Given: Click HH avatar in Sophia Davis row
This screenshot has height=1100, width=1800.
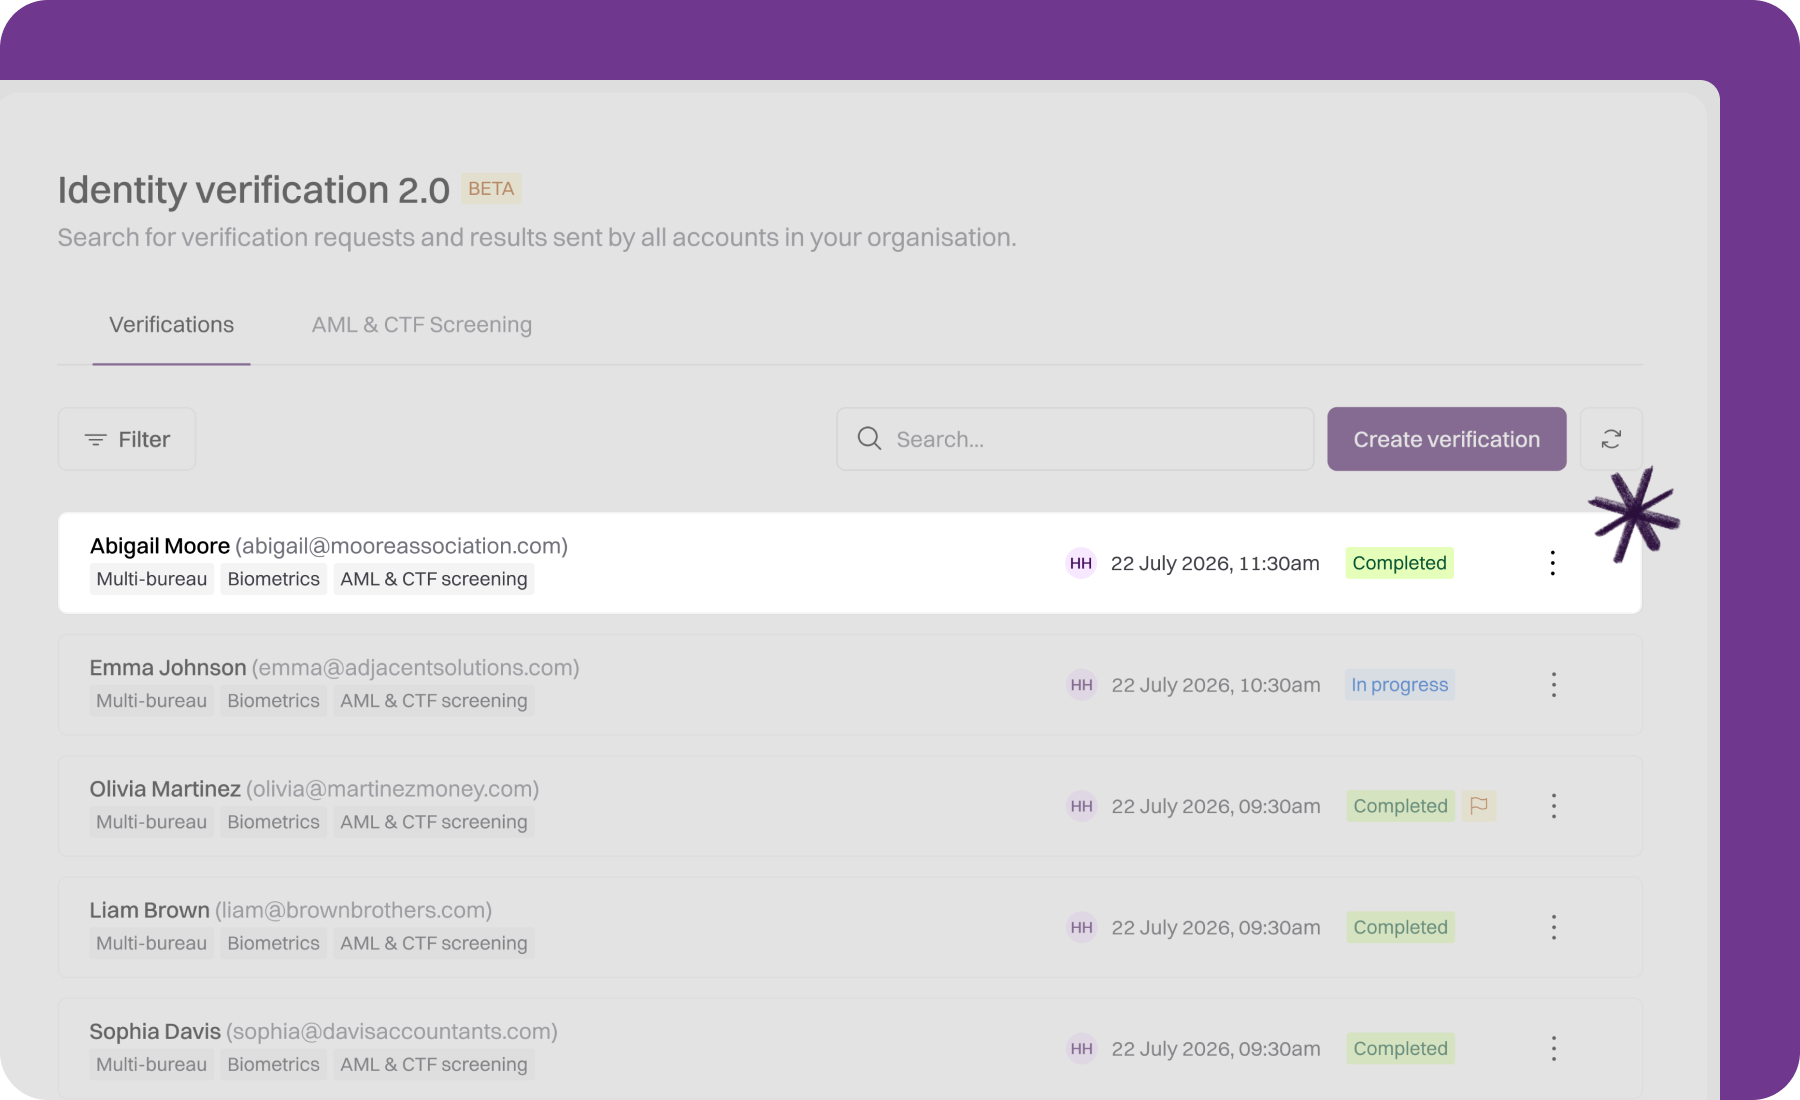Looking at the screenshot, I should [x=1082, y=1049].
